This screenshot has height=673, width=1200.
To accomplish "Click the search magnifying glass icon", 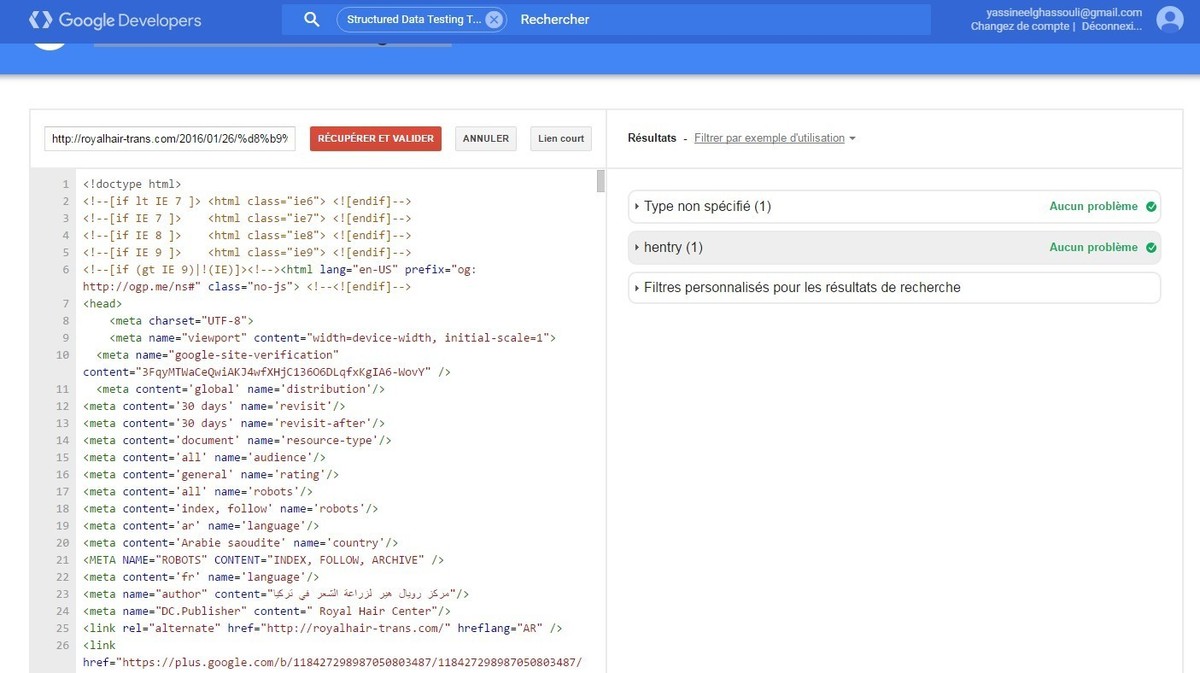I will coord(311,19).
